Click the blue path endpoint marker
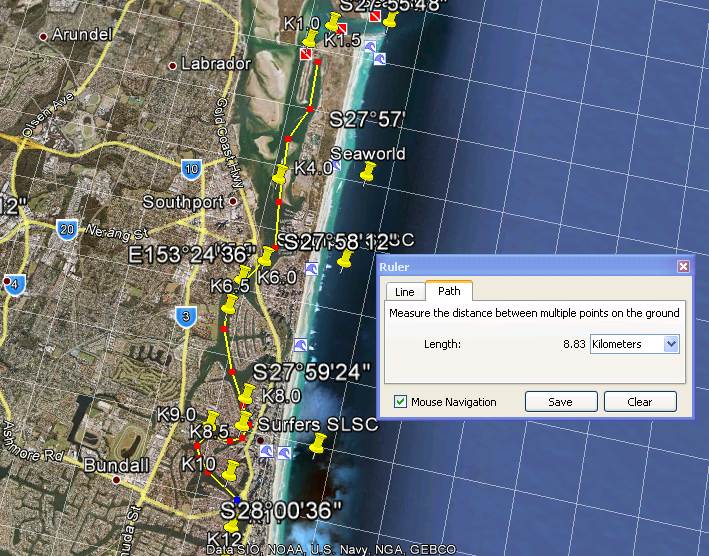 (237, 500)
